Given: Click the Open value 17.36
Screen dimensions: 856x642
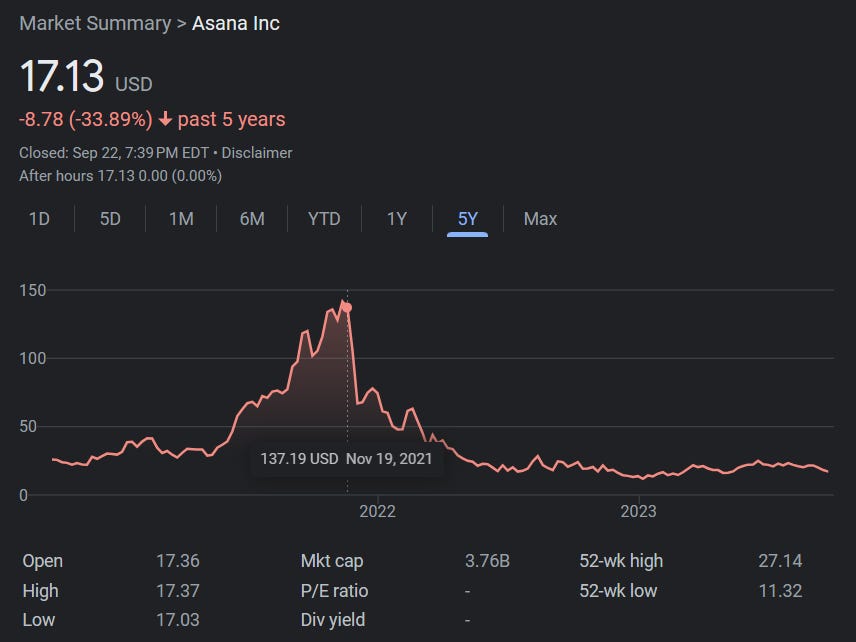Looking at the screenshot, I should [178, 561].
